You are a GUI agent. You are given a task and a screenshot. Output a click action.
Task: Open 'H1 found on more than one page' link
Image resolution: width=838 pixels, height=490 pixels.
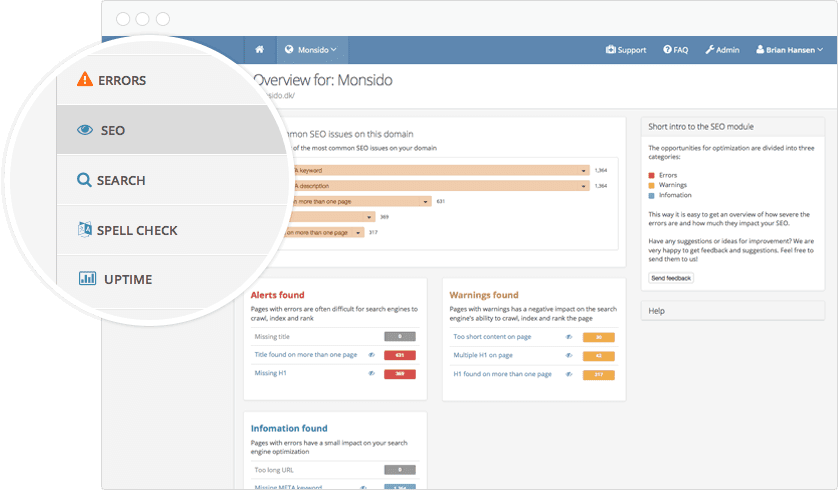(502, 374)
